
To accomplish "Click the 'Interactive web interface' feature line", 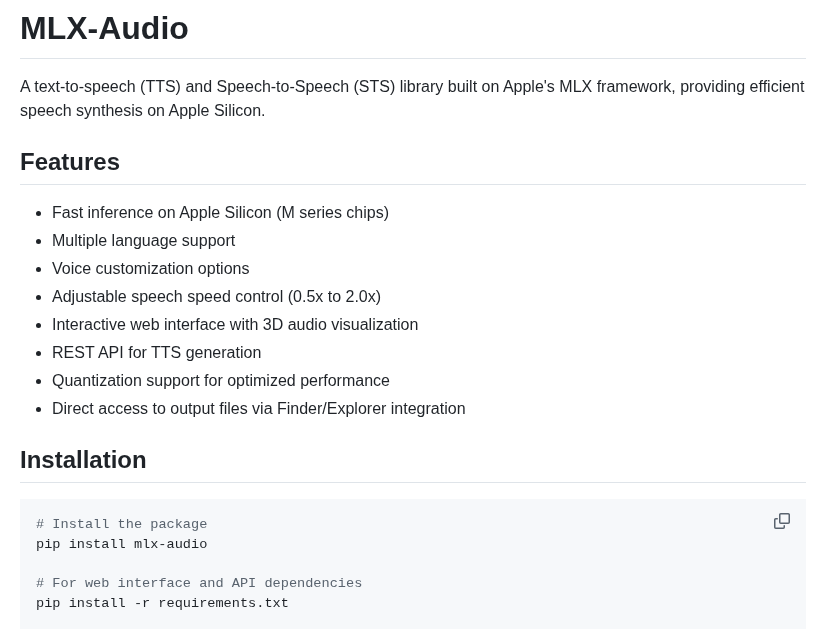I will (x=235, y=324).
